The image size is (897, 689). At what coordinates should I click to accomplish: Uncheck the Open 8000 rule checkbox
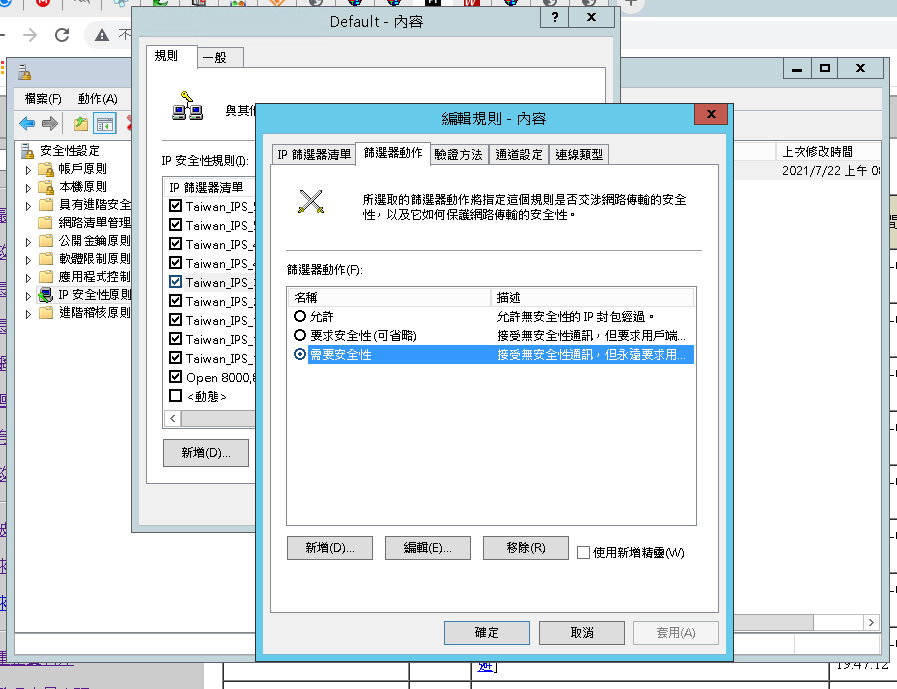[x=176, y=377]
